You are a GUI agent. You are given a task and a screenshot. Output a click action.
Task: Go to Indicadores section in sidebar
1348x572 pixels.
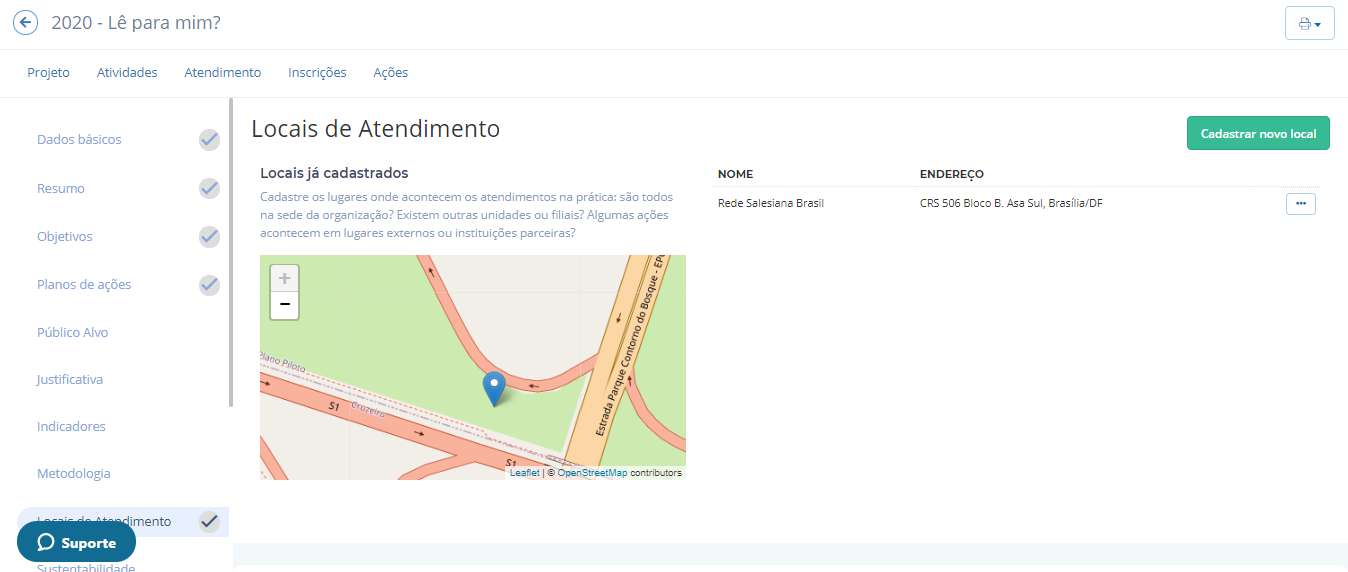coord(71,426)
